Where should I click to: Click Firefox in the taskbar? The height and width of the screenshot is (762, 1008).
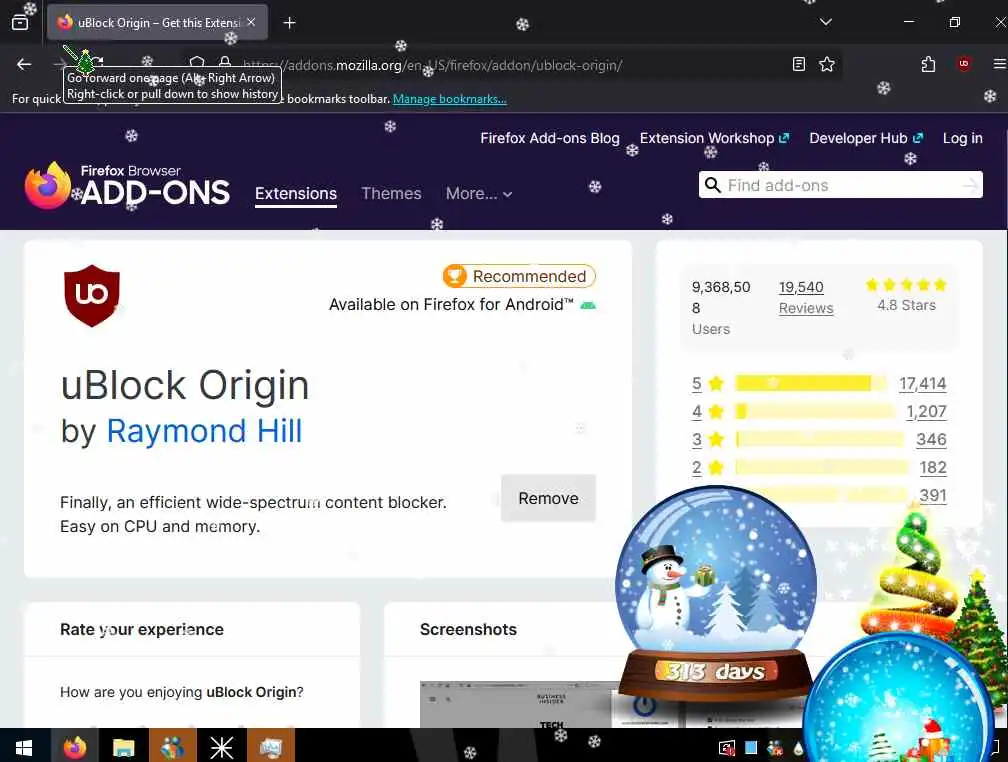75,747
